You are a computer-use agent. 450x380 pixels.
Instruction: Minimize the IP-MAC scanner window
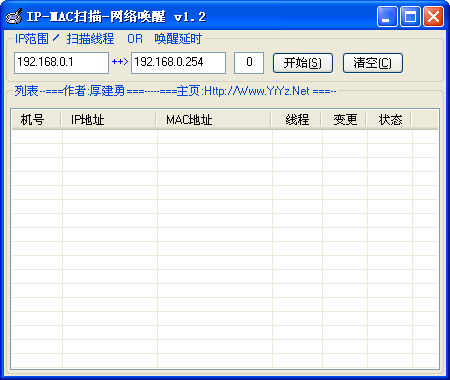(387, 16)
